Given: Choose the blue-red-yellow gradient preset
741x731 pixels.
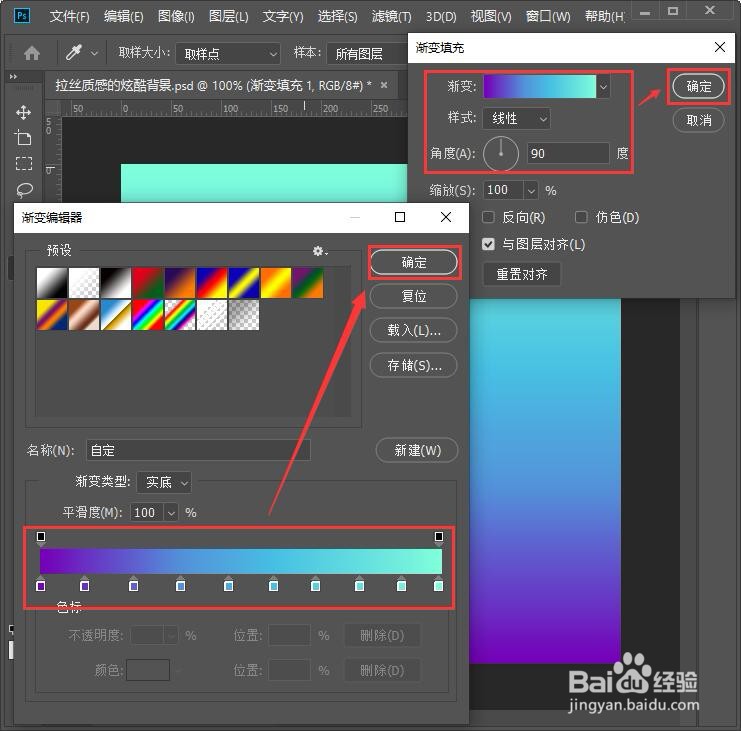Looking at the screenshot, I should coord(212,283).
